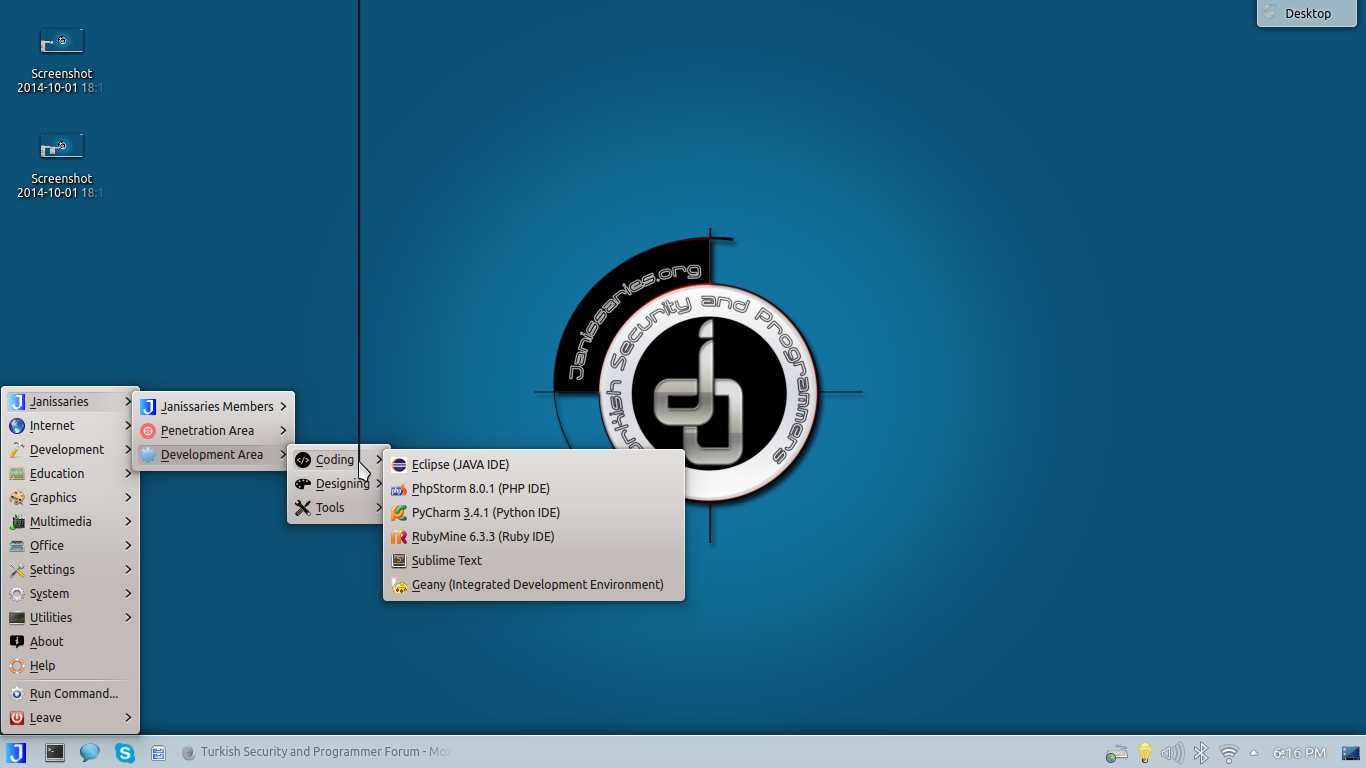Click the Bluetooth tray icon
Screen dimensions: 1366x768
pyautogui.click(x=1201, y=753)
